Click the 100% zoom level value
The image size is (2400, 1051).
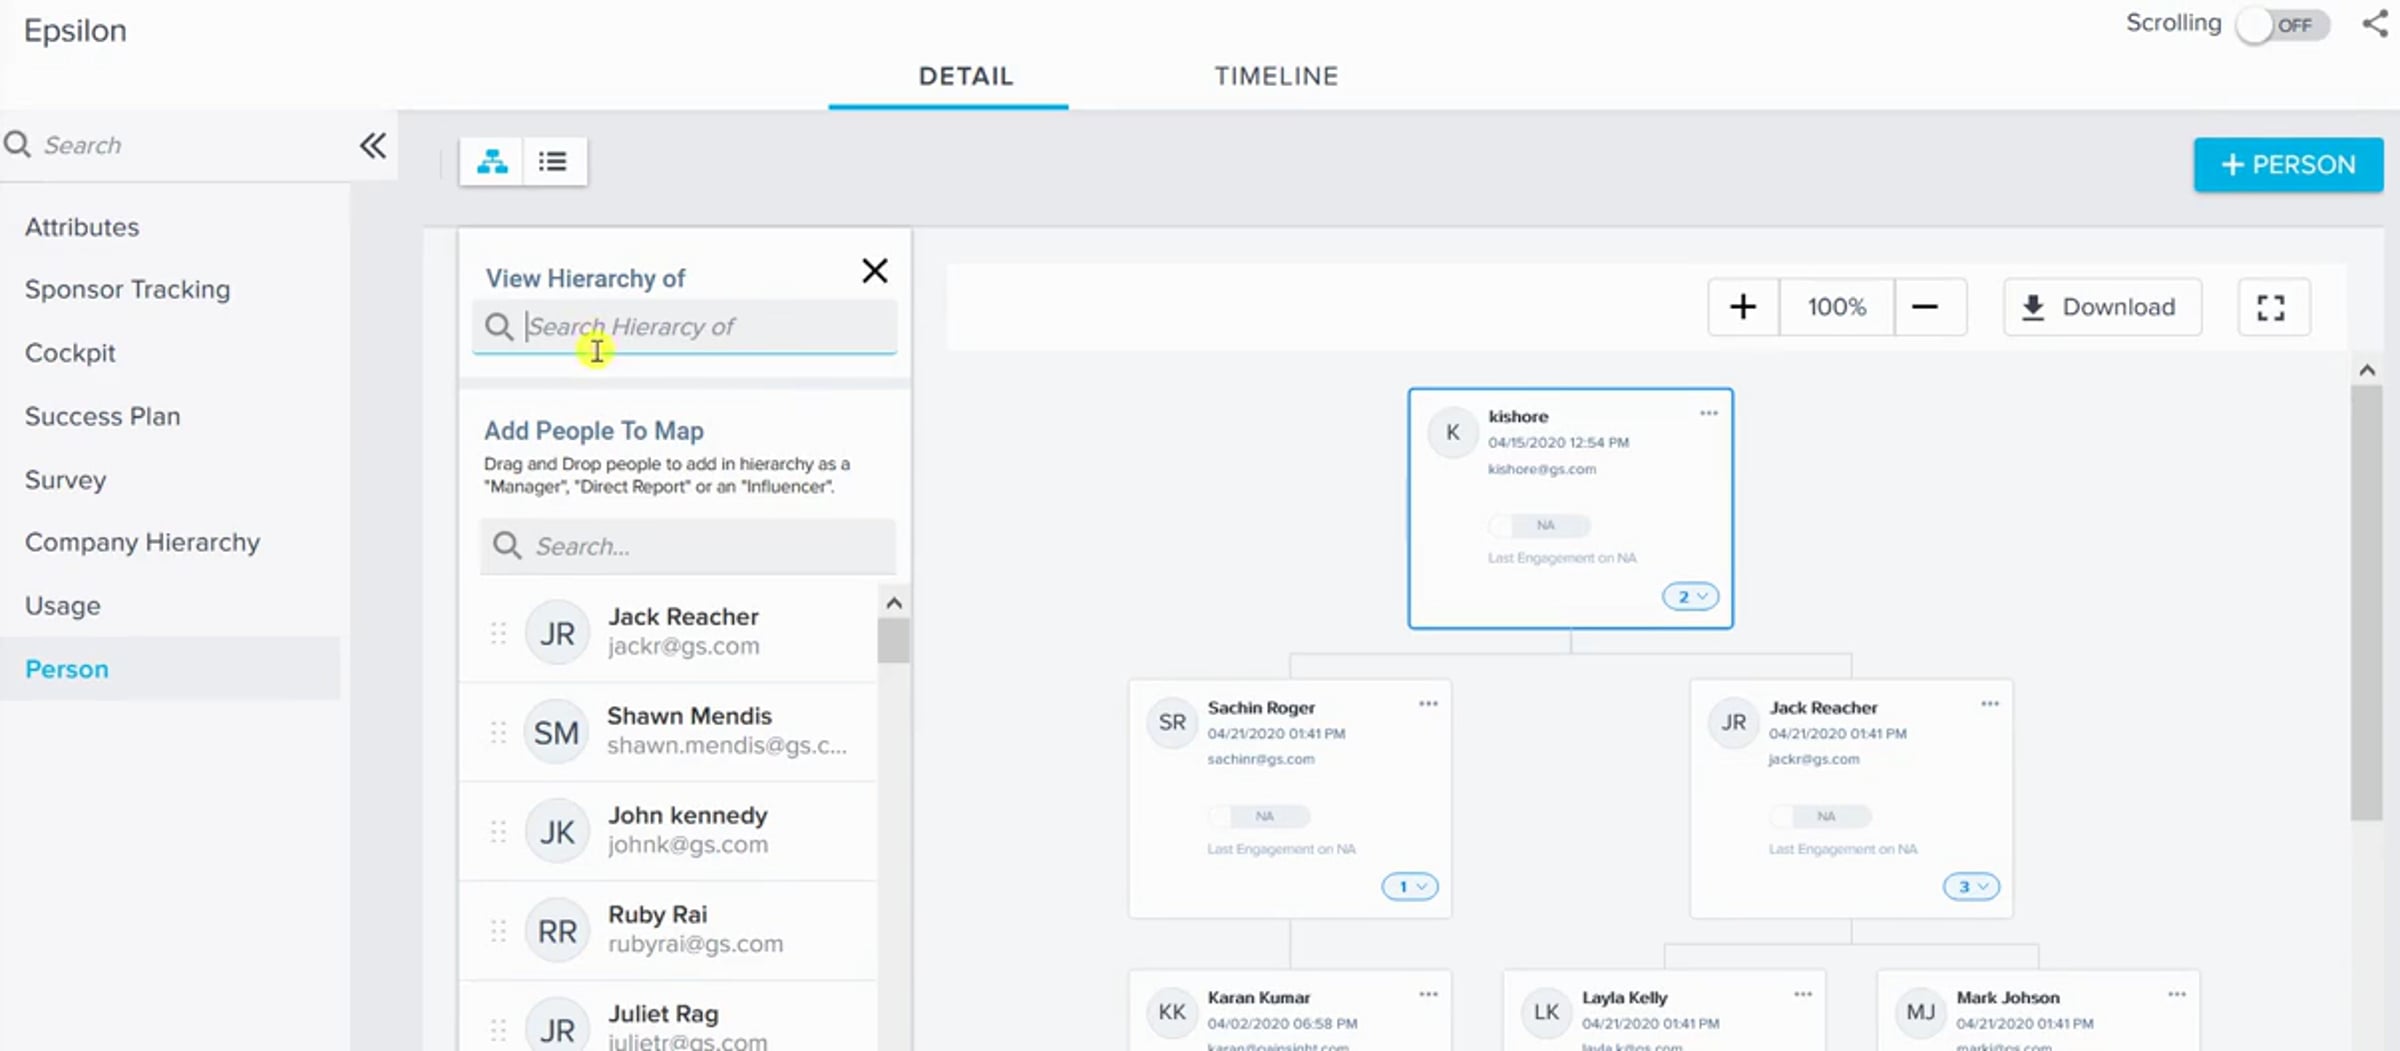[1837, 307]
